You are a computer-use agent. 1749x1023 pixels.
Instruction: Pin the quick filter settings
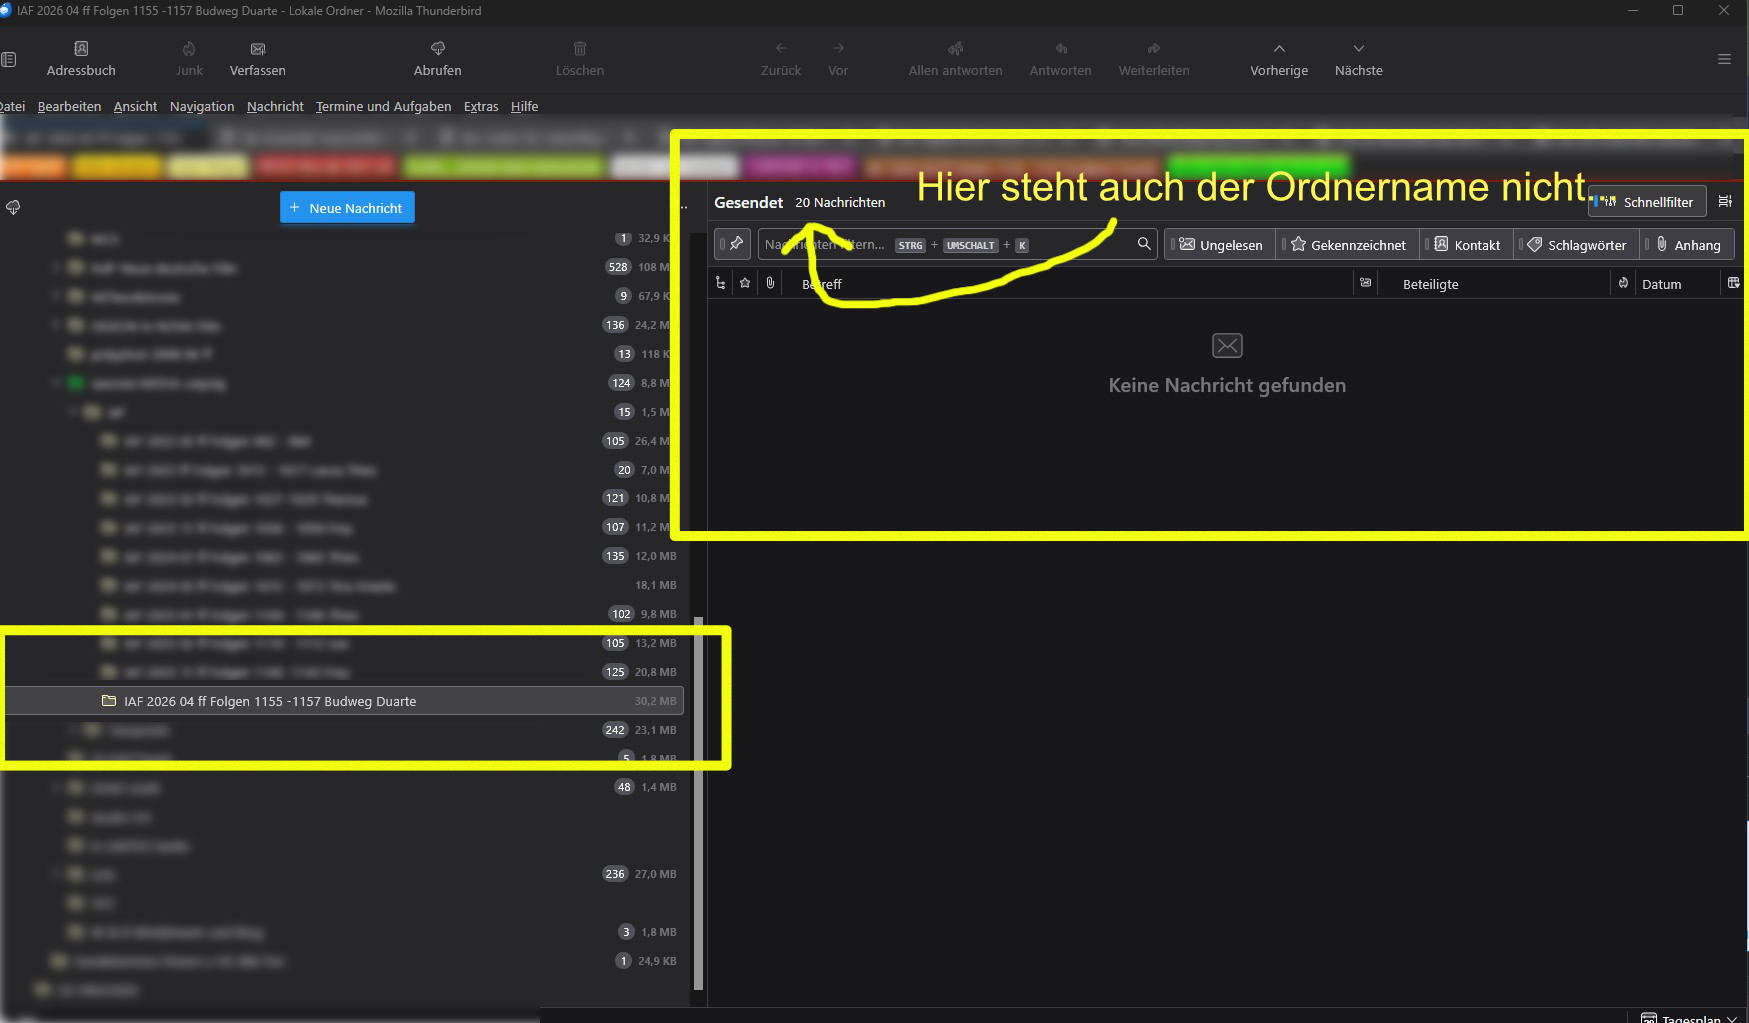(733, 244)
